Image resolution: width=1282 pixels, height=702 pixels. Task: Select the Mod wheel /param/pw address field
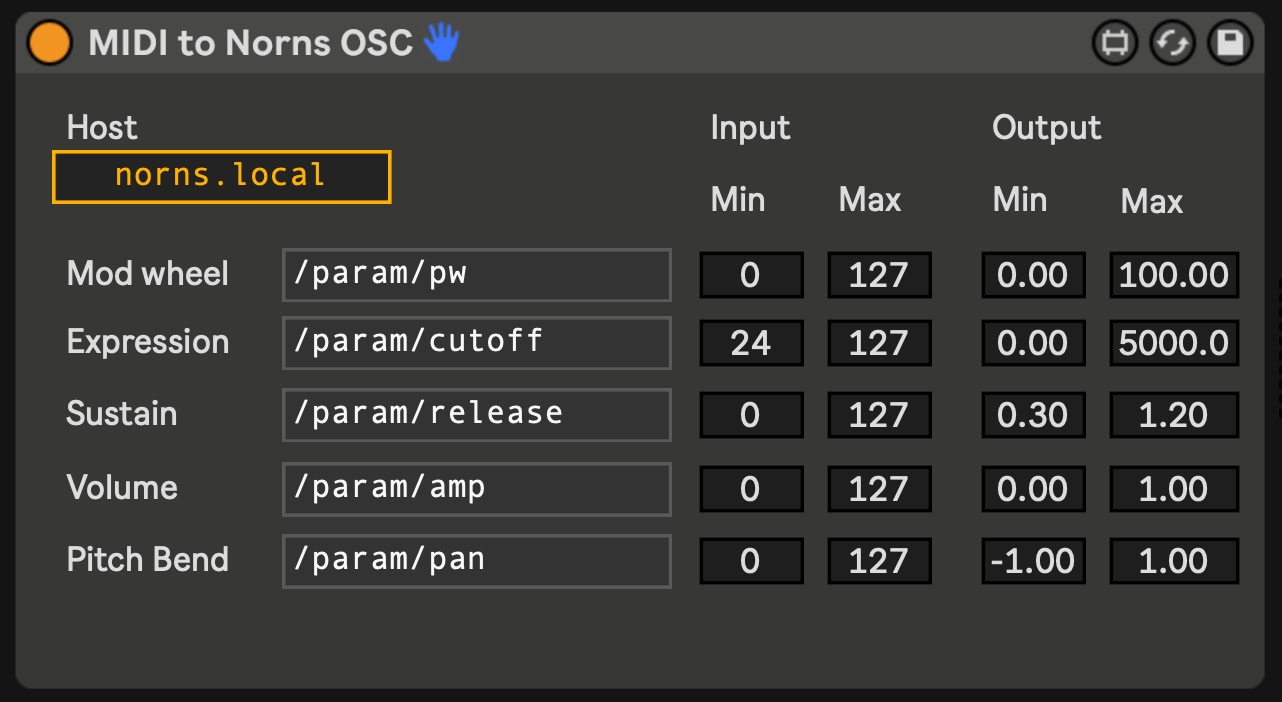click(476, 275)
